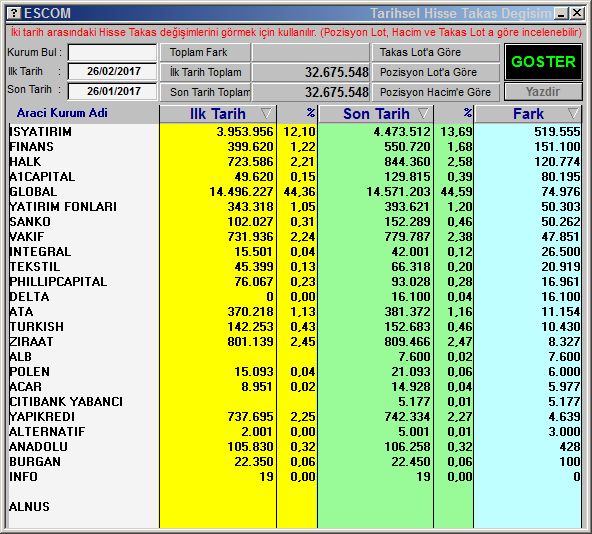Click the GOSTER button
Viewport: 592px width, 534px height.
tap(543, 62)
